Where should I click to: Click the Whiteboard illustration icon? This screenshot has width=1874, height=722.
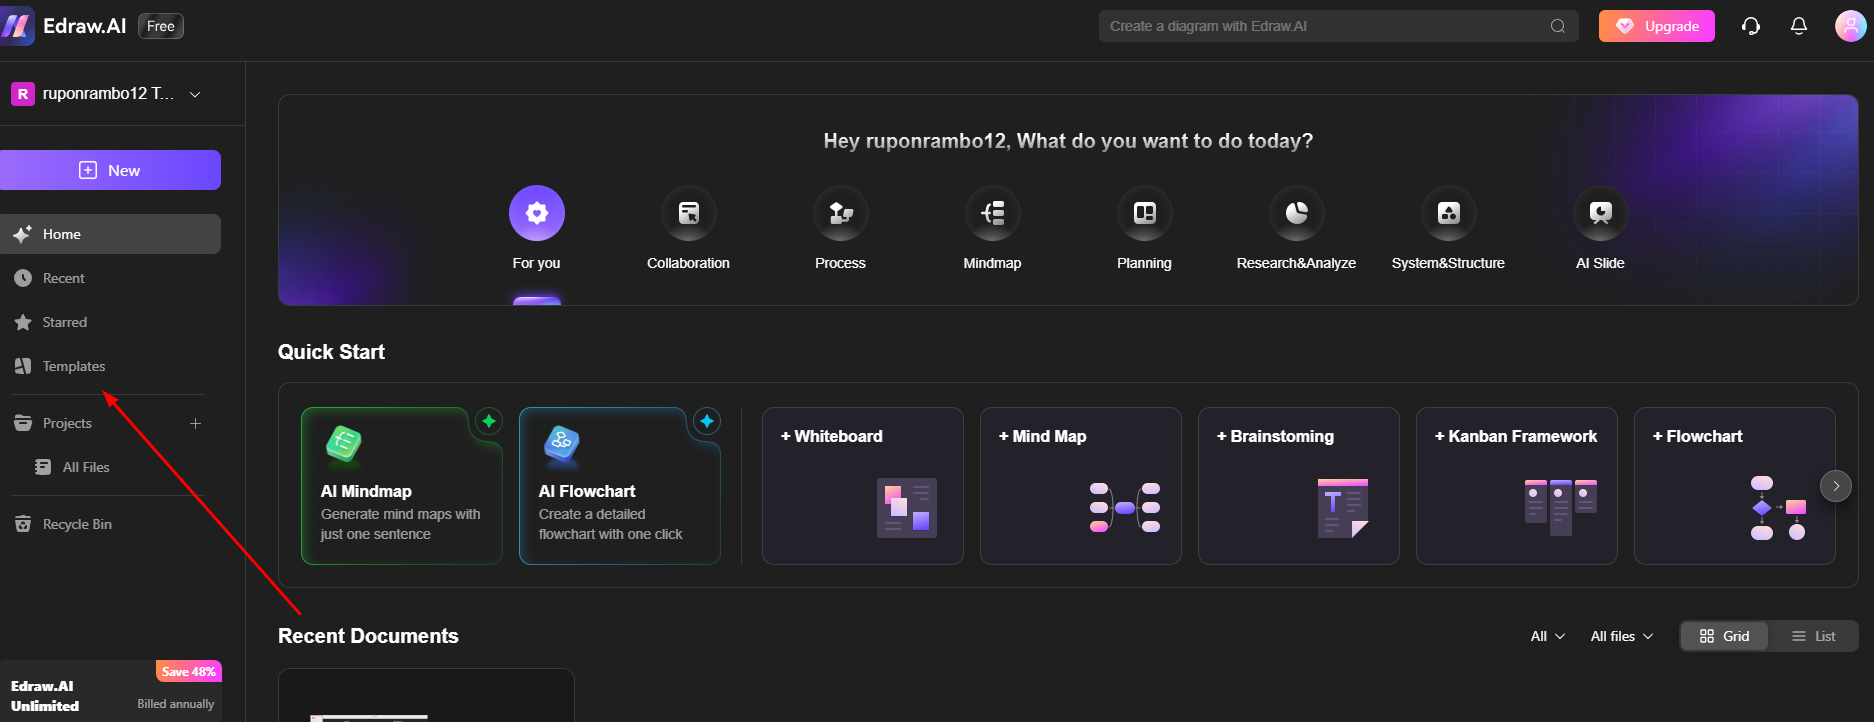tap(907, 507)
